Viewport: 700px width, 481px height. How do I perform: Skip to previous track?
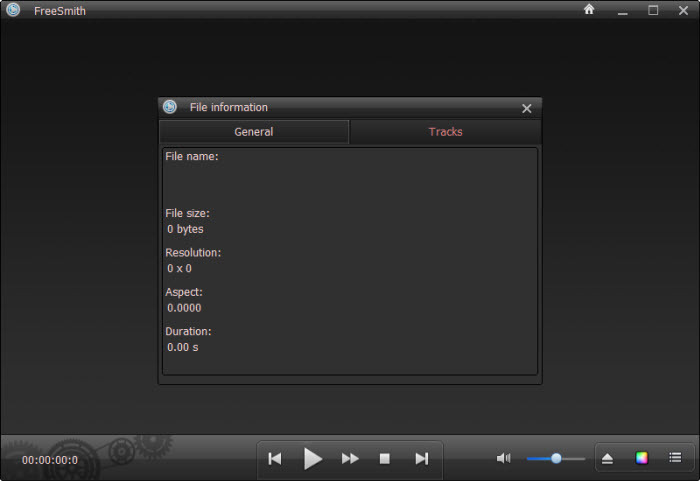pos(275,459)
